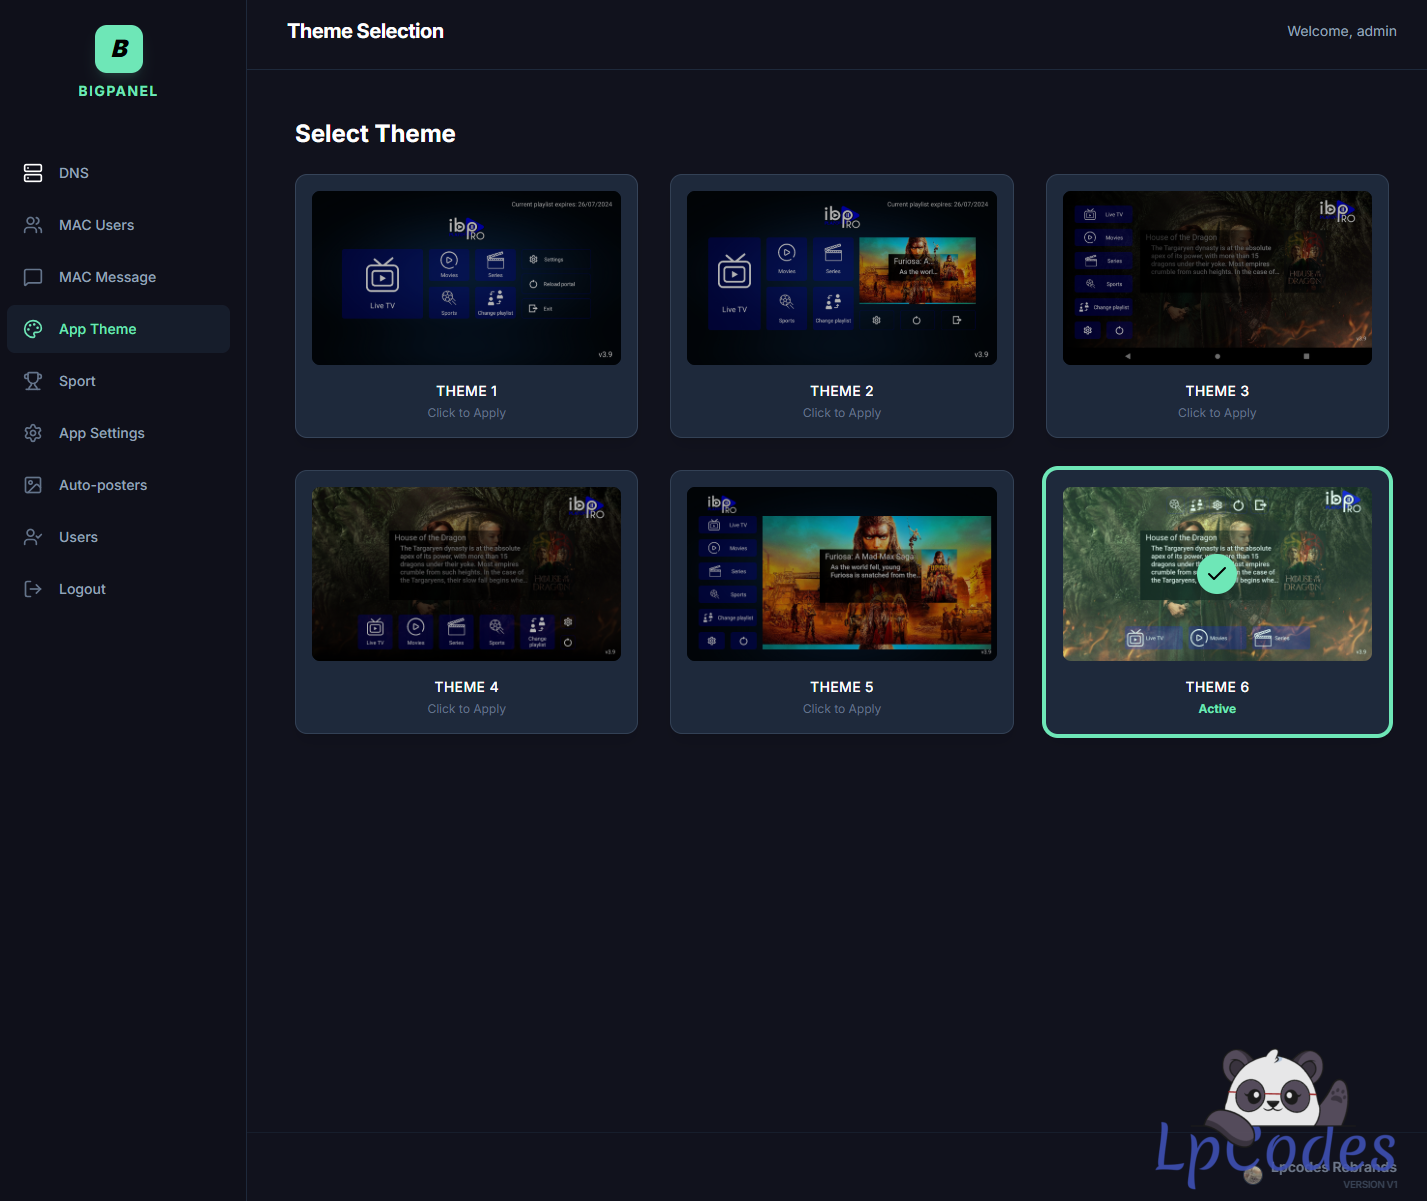Click the green checkmark on Theme 6
Screen dimensions: 1427x1201
pos(1216,574)
